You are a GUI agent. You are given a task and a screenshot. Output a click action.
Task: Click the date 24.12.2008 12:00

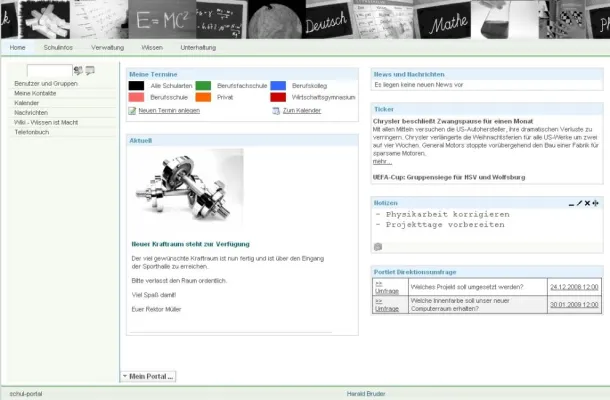click(574, 287)
